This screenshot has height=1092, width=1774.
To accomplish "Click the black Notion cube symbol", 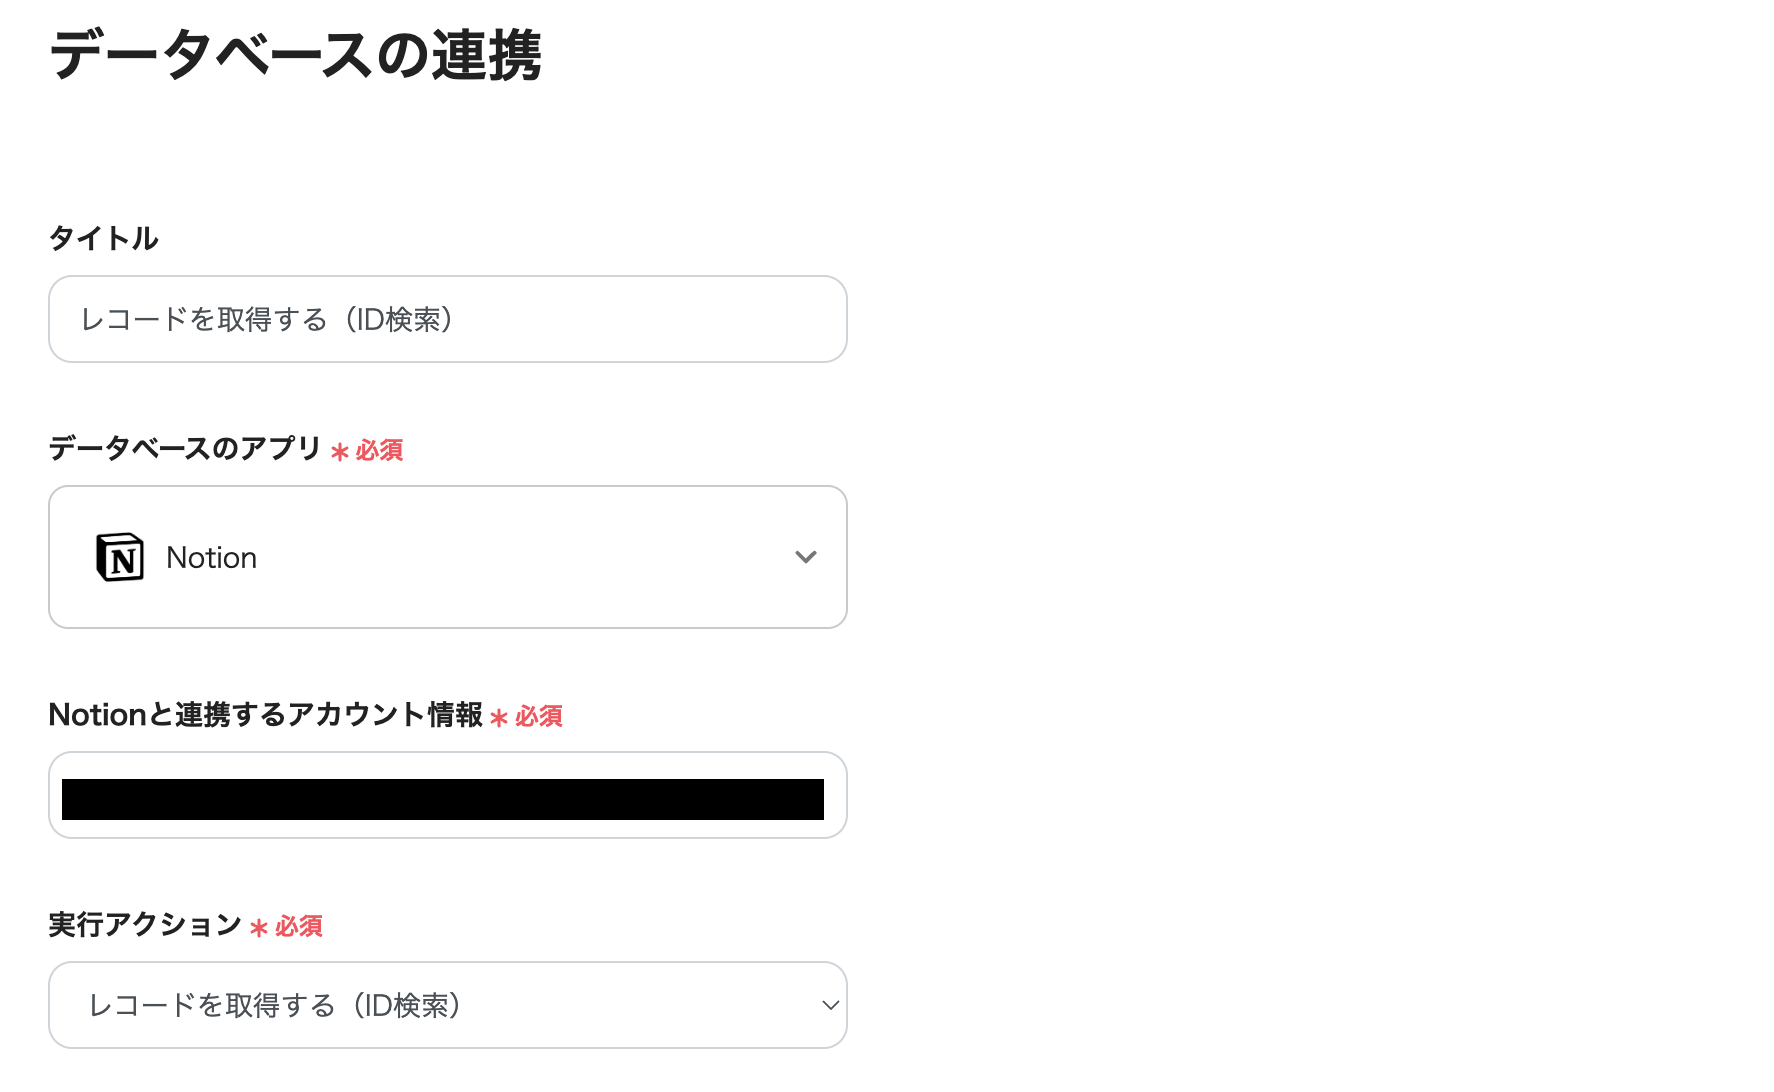I will tap(122, 557).
